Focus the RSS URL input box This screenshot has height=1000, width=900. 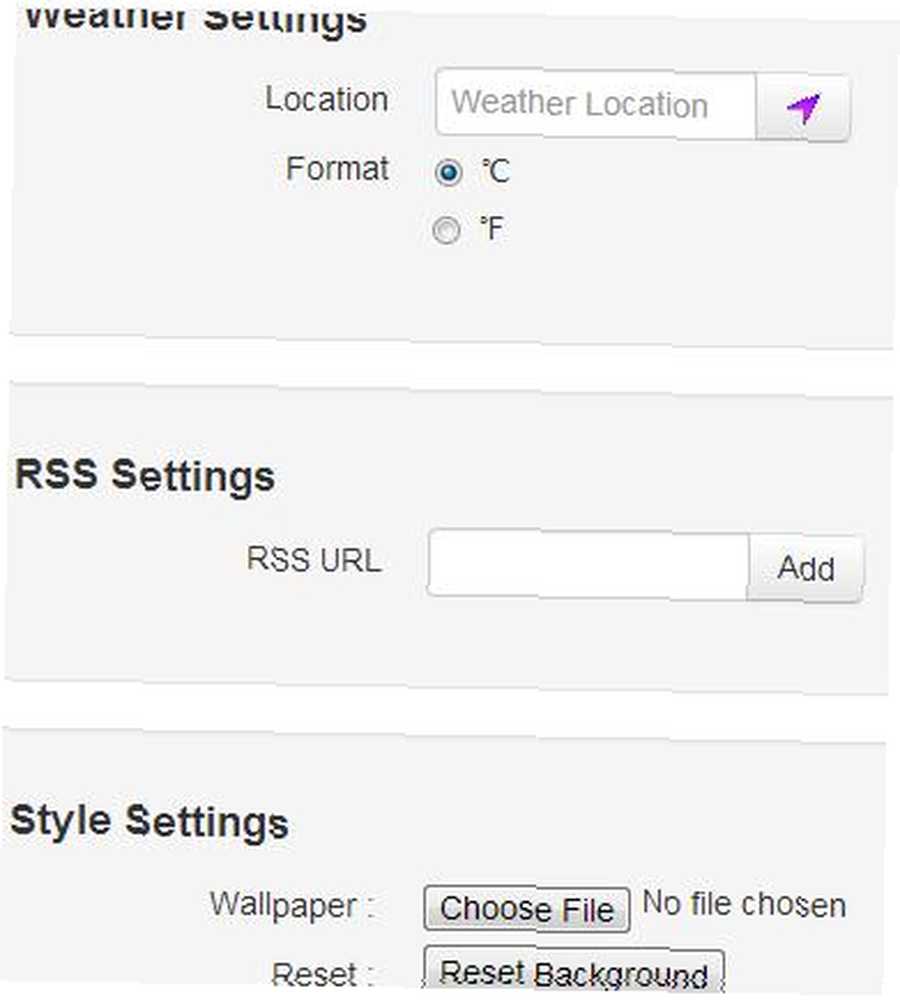coord(588,564)
